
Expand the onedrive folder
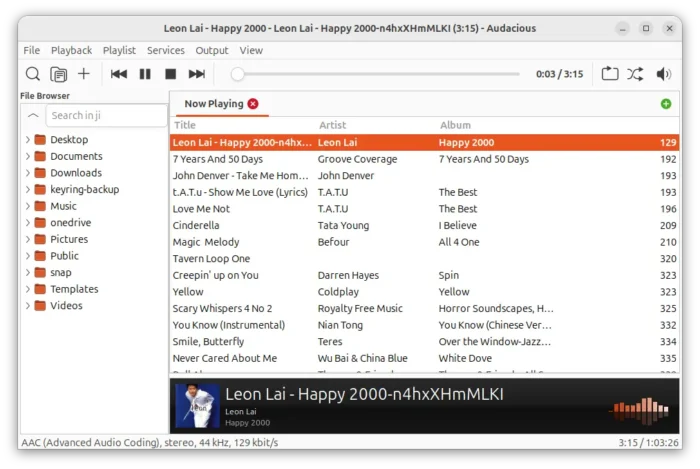pyautogui.click(x=28, y=223)
